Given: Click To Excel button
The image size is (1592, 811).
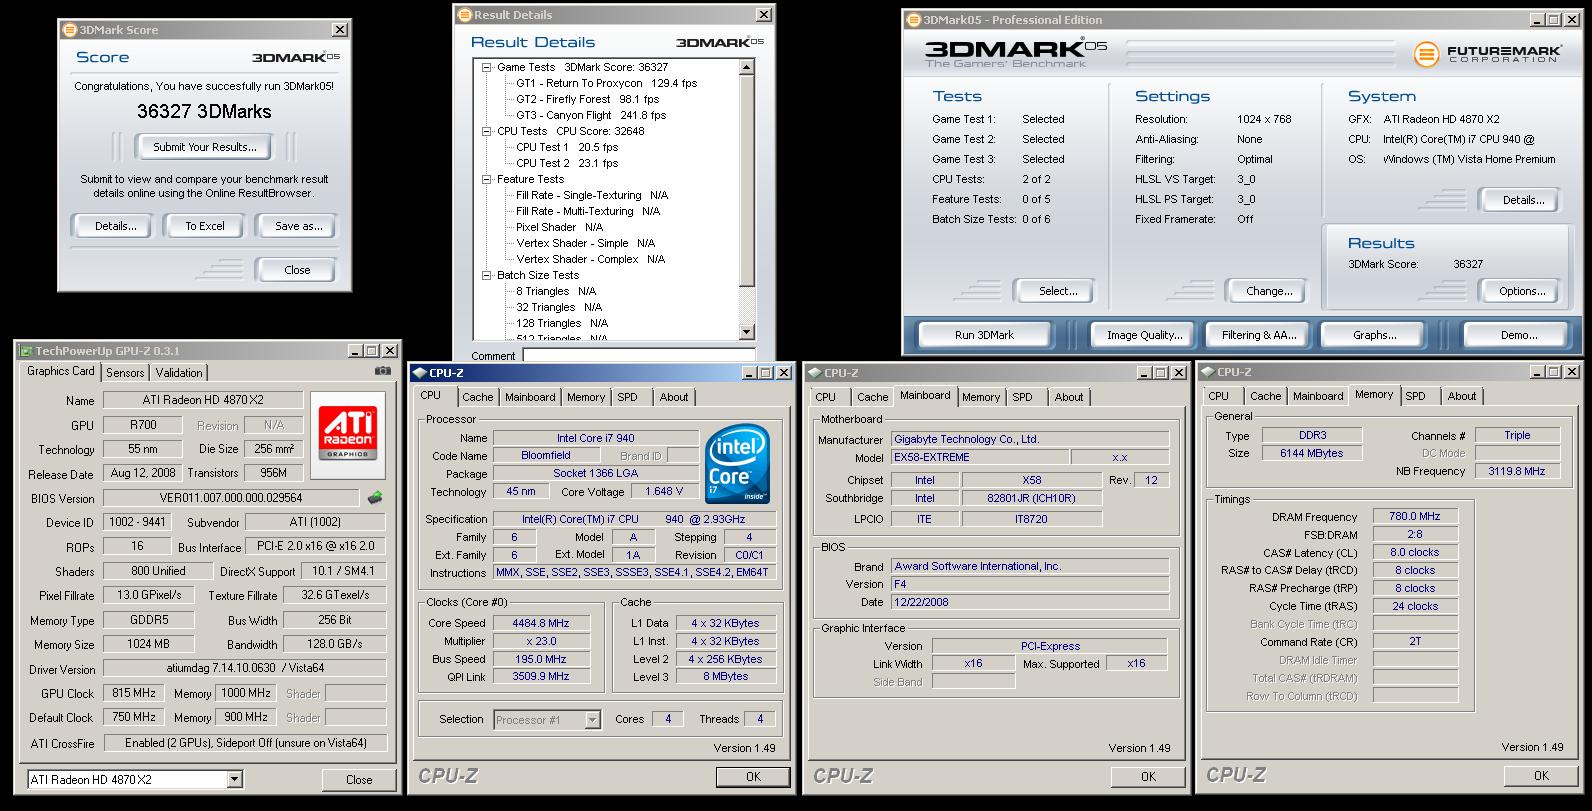Looking at the screenshot, I should [x=205, y=226].
